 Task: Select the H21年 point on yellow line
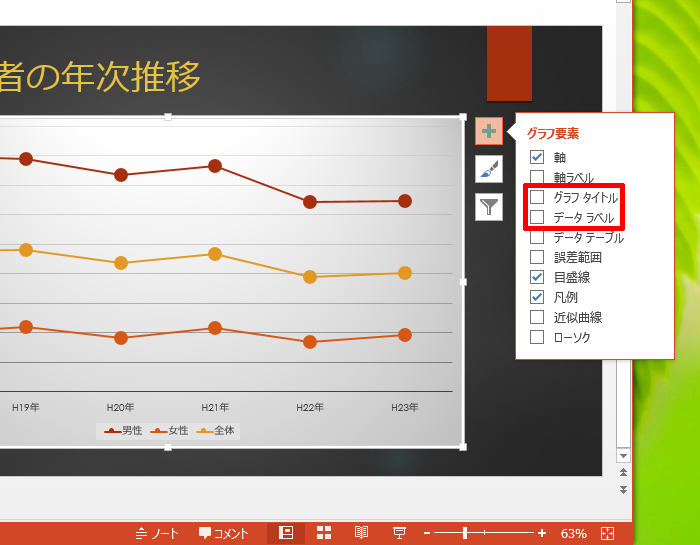(x=215, y=254)
